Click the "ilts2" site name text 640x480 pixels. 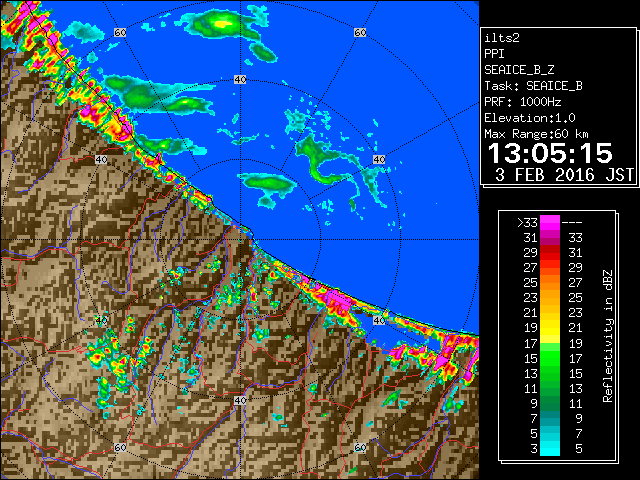[502, 38]
